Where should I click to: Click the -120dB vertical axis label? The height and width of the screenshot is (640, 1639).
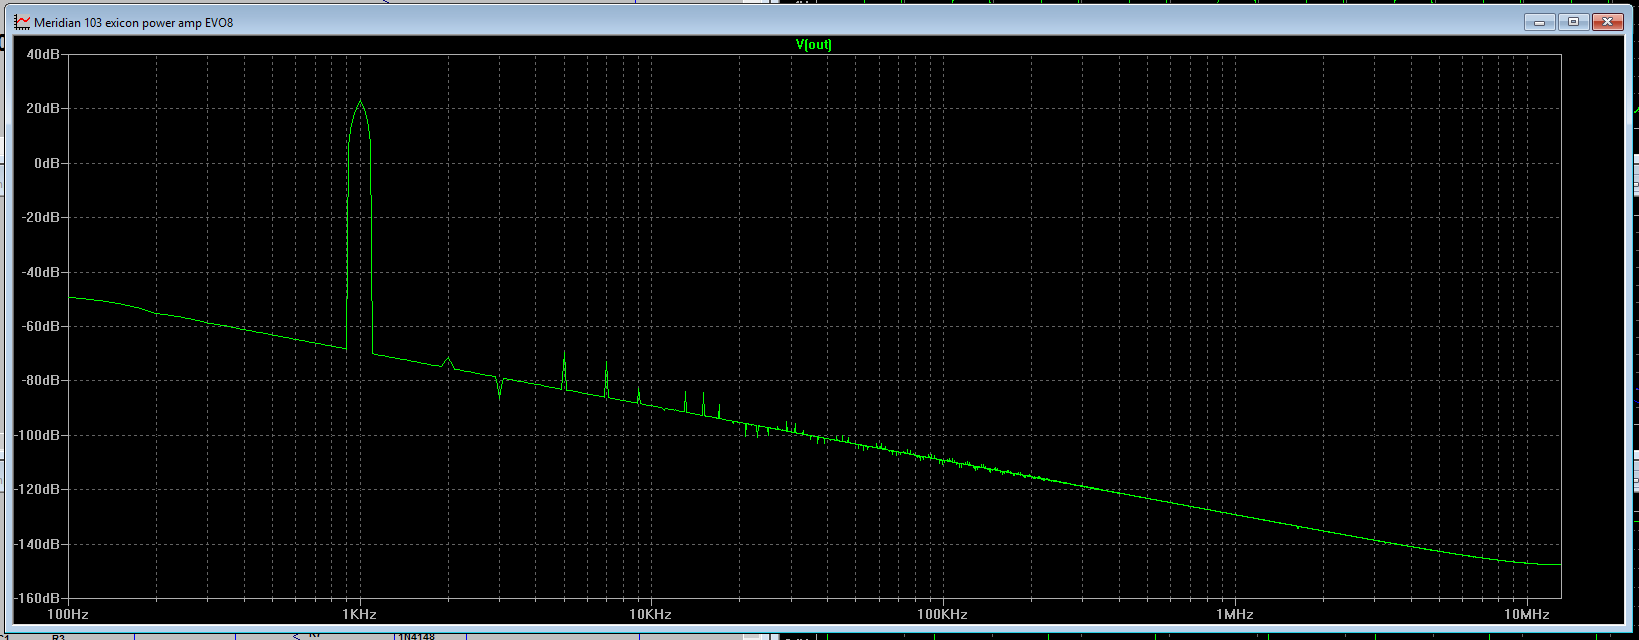(x=38, y=489)
